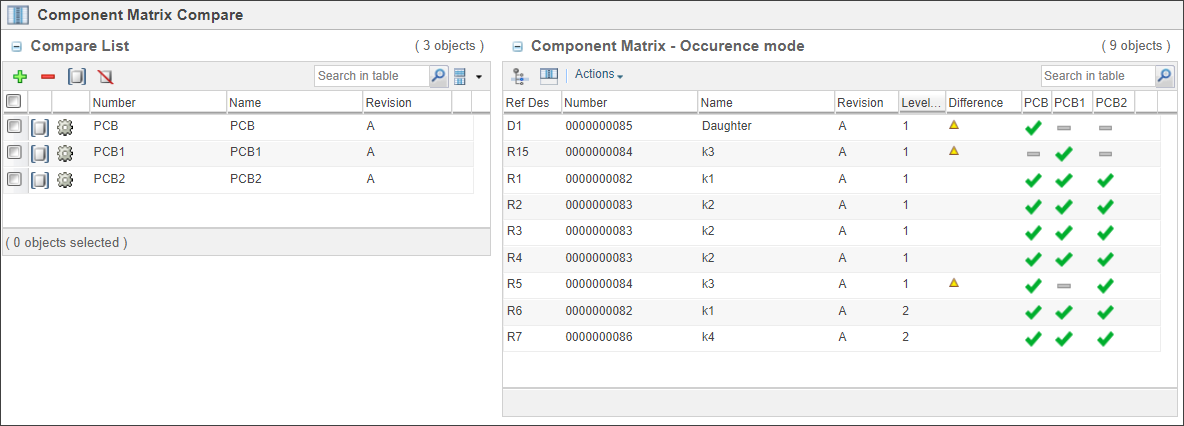Toggle the select-all checkbox in Compare List
The height and width of the screenshot is (426, 1184).
click(13, 100)
